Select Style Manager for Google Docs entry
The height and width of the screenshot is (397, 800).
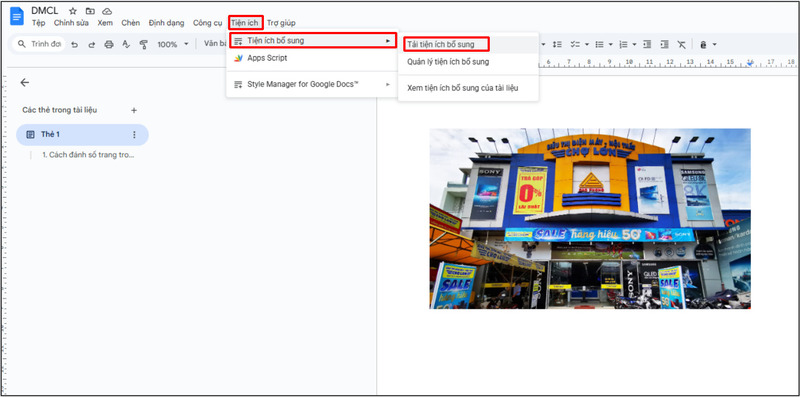pyautogui.click(x=311, y=84)
